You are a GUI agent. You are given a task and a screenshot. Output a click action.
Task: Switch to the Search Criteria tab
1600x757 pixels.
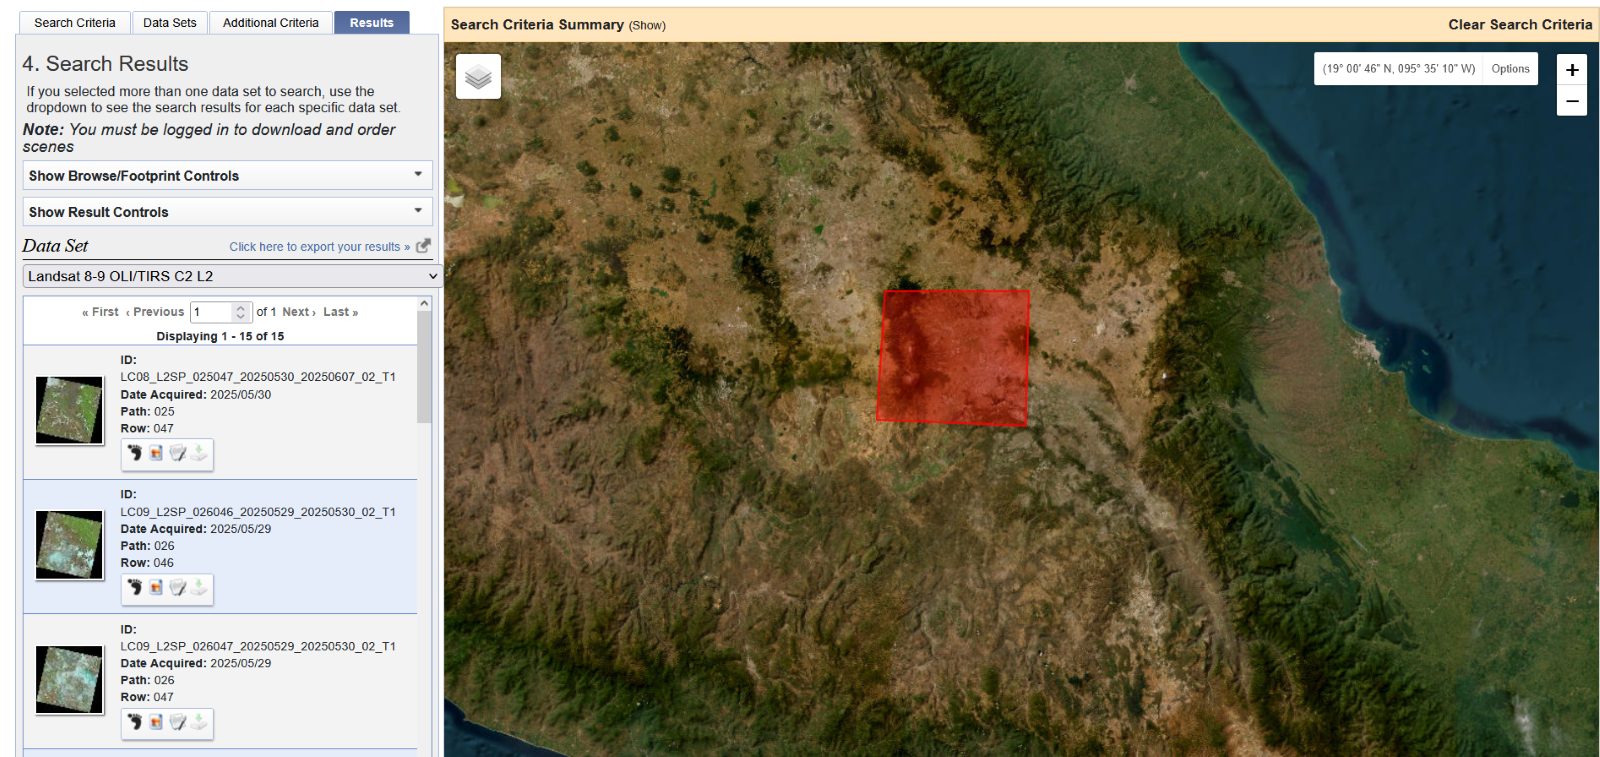point(75,23)
